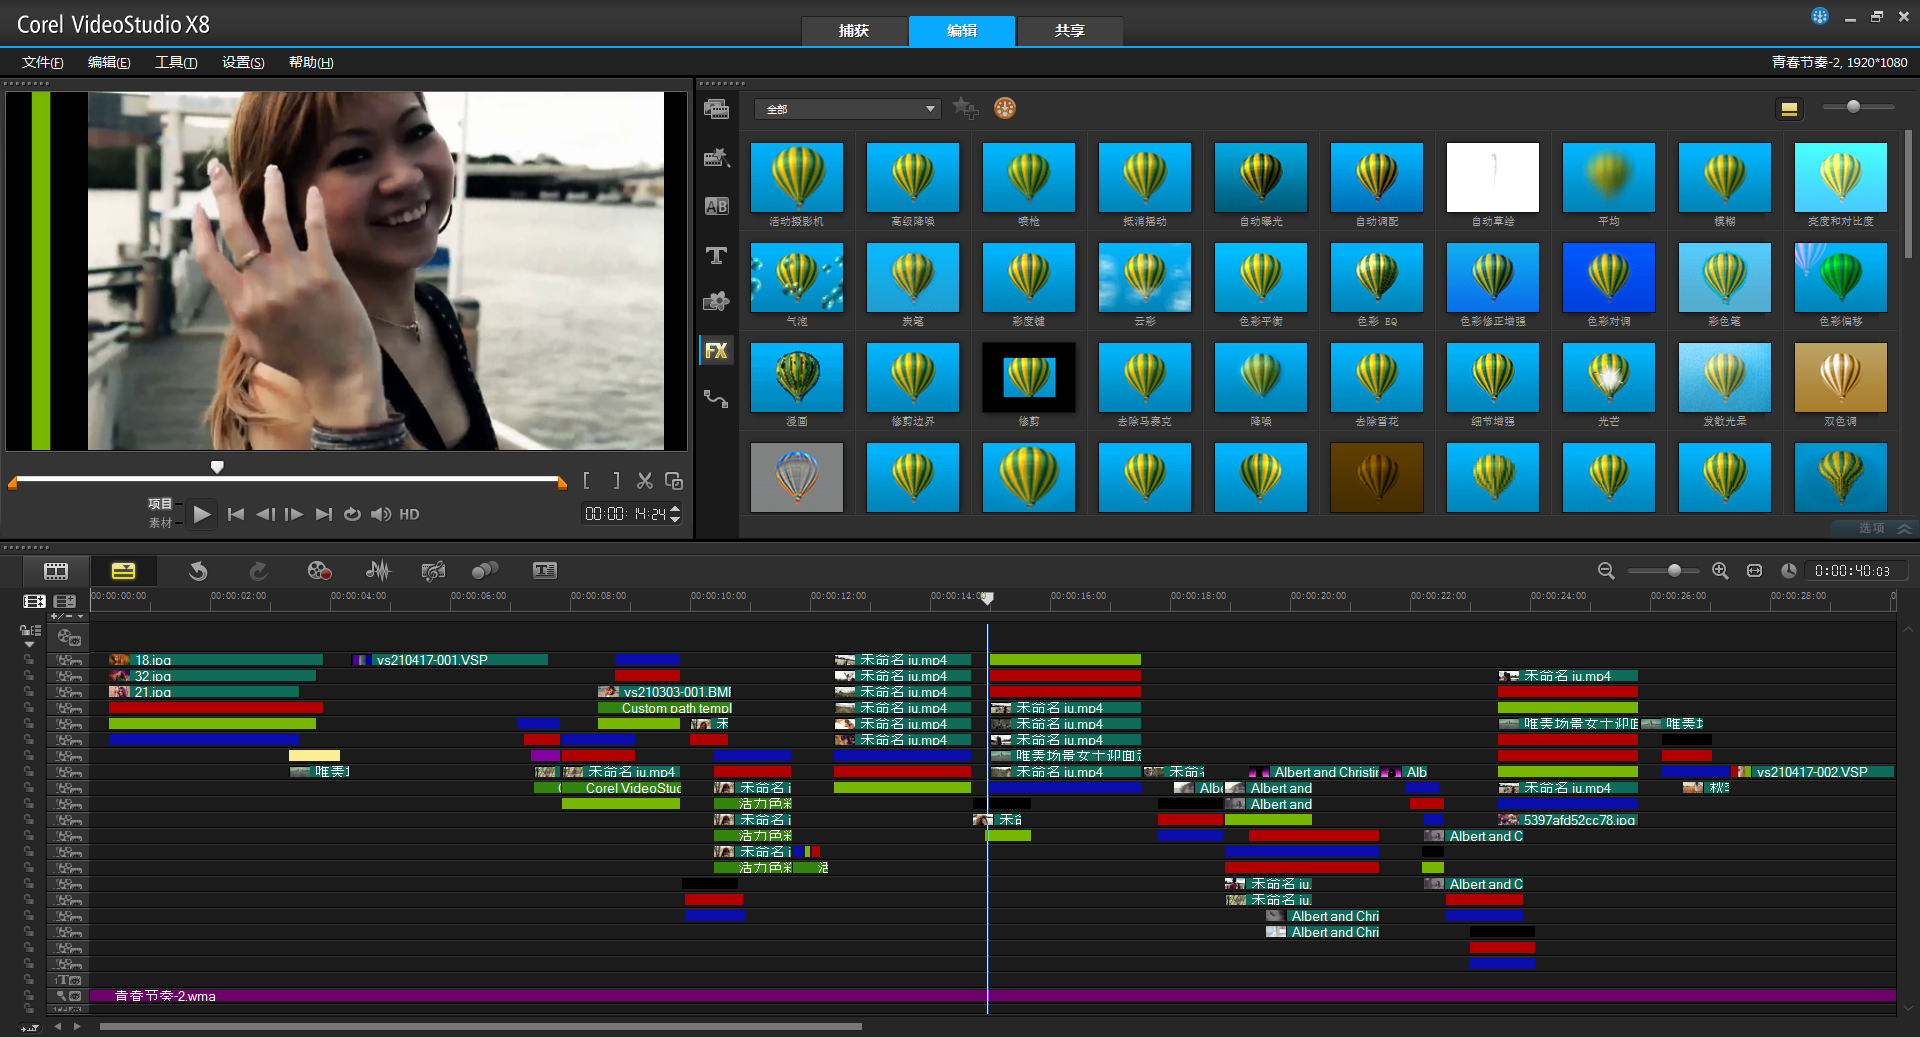Toggle the system volume speaker
Viewport: 1920px width, 1037px height.
(x=381, y=514)
